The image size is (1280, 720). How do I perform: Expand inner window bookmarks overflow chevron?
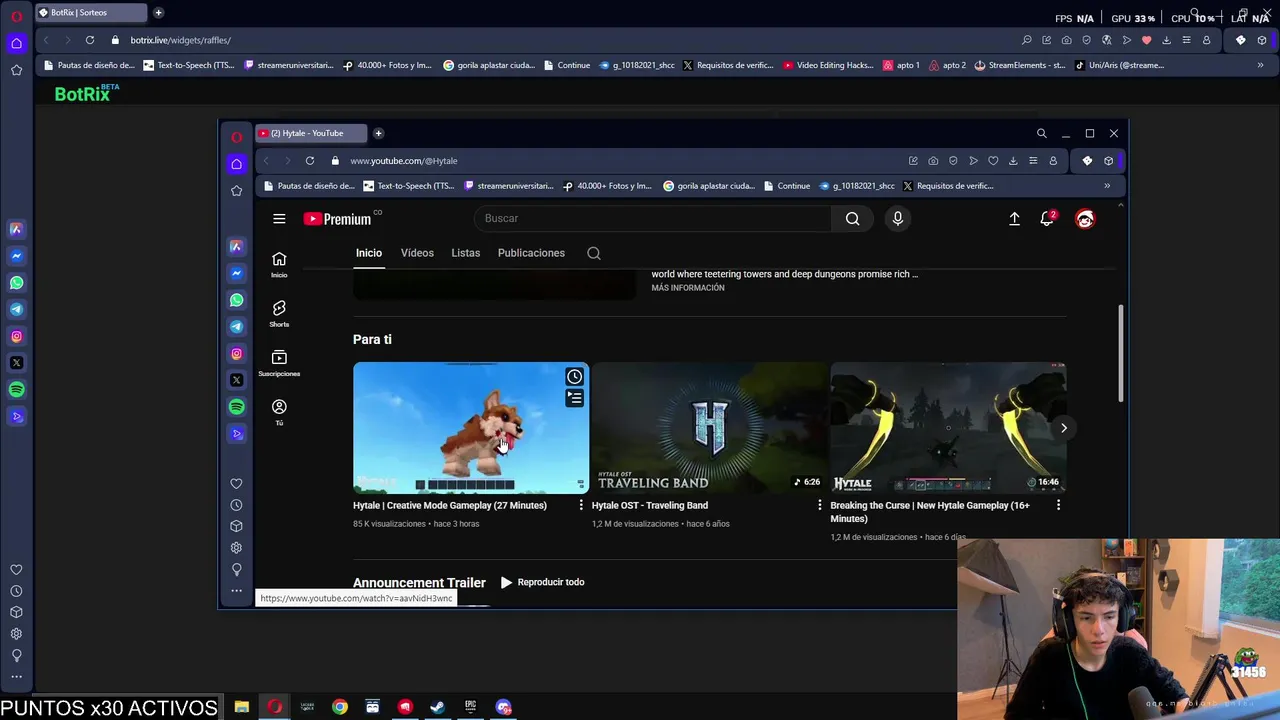pos(1107,186)
